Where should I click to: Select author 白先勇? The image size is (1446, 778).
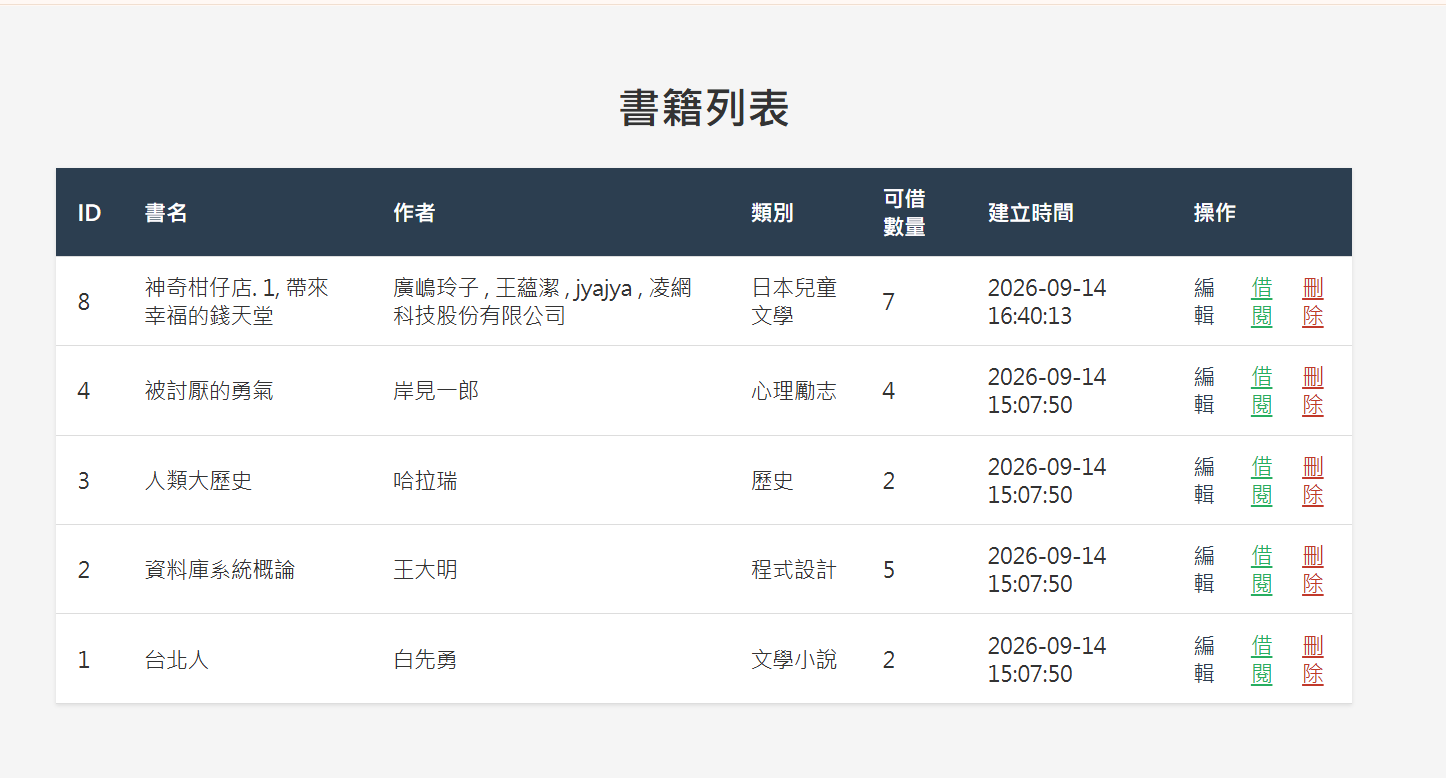click(x=425, y=660)
